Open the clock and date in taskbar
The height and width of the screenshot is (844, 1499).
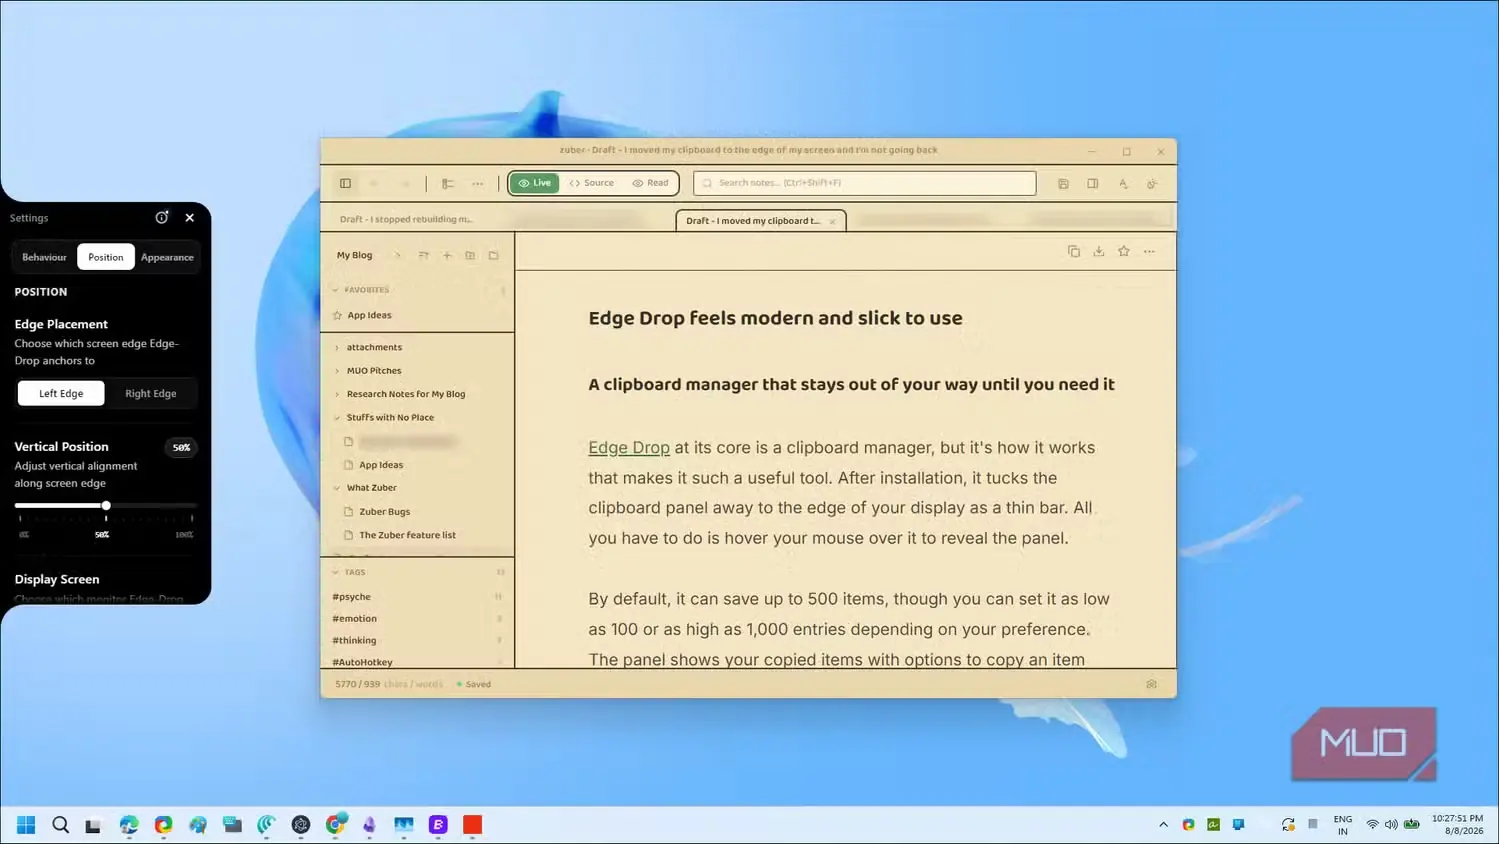[x=1457, y=825]
